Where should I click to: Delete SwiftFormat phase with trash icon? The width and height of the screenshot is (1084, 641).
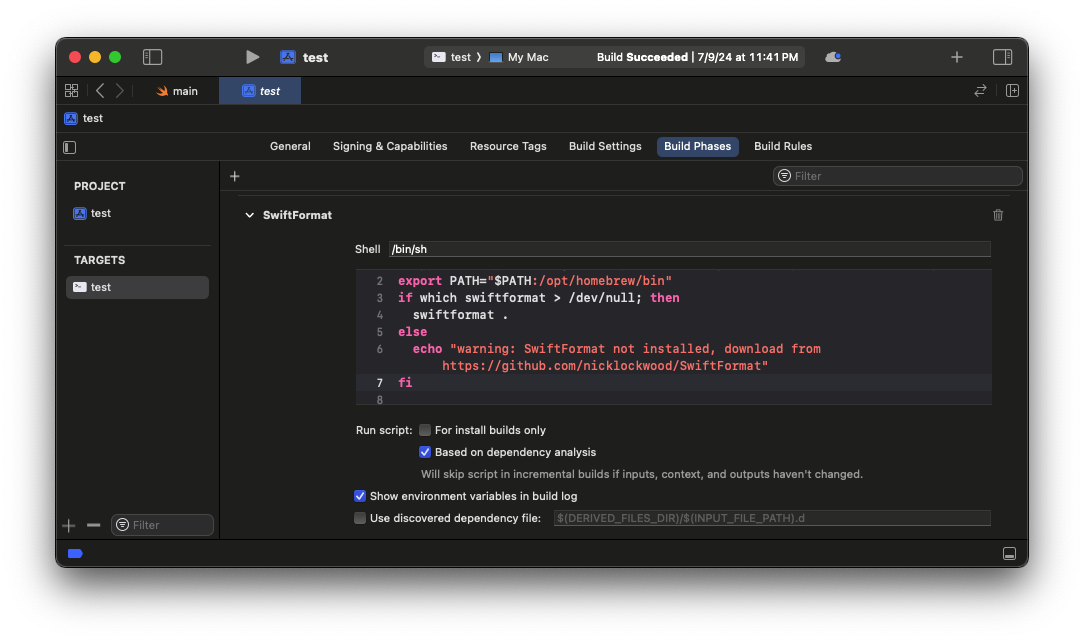click(998, 215)
